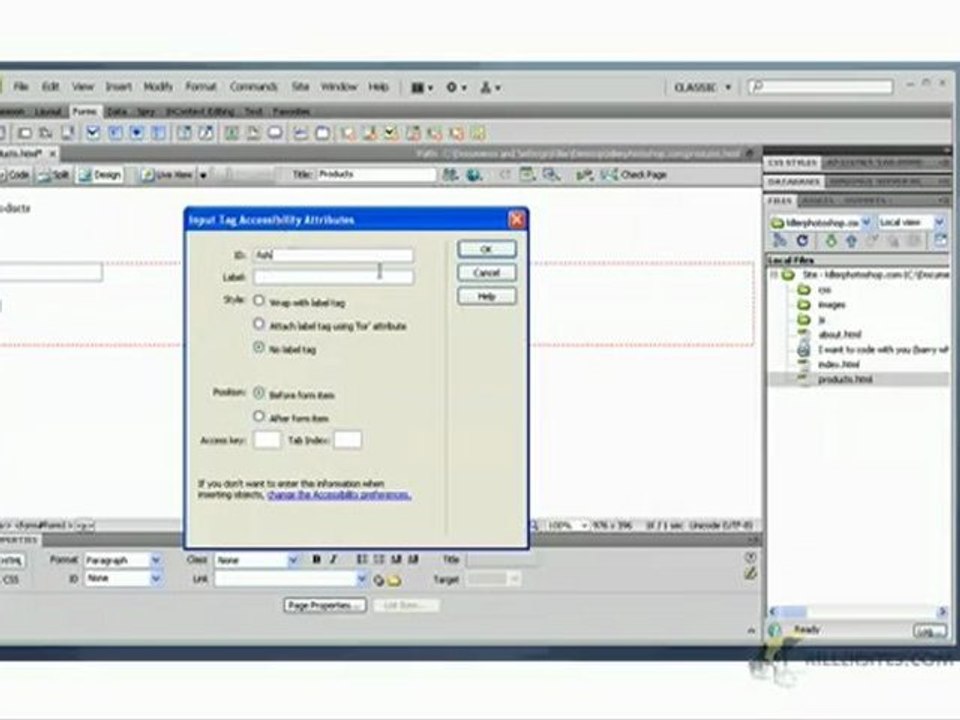Switch to the CSS Styles panel tab

(x=792, y=163)
